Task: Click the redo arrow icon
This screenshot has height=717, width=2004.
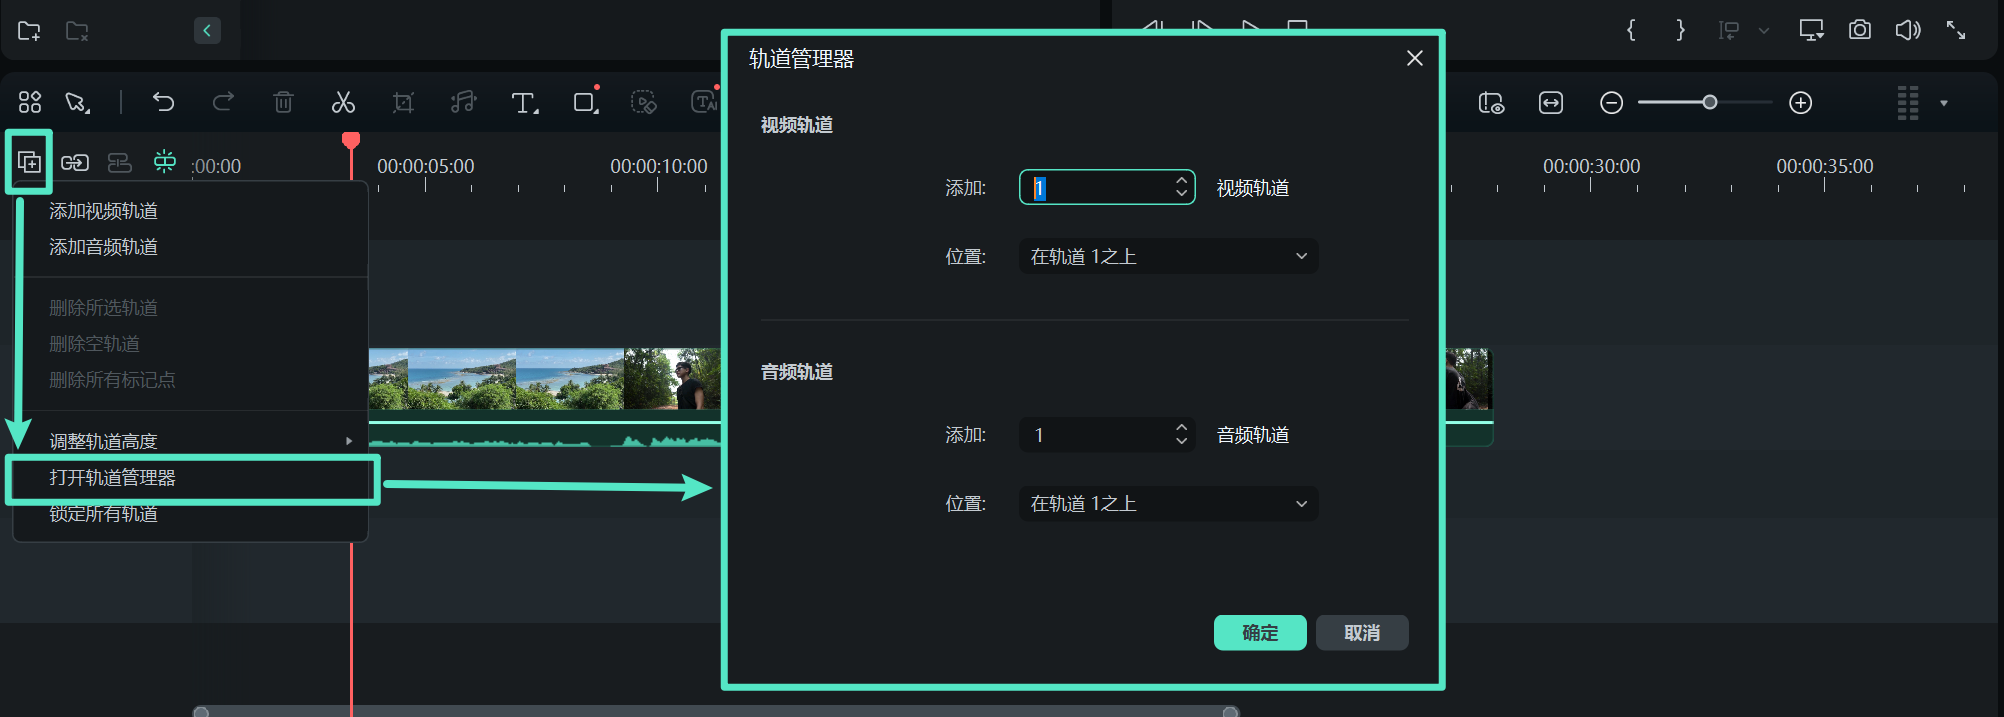Action: click(223, 102)
